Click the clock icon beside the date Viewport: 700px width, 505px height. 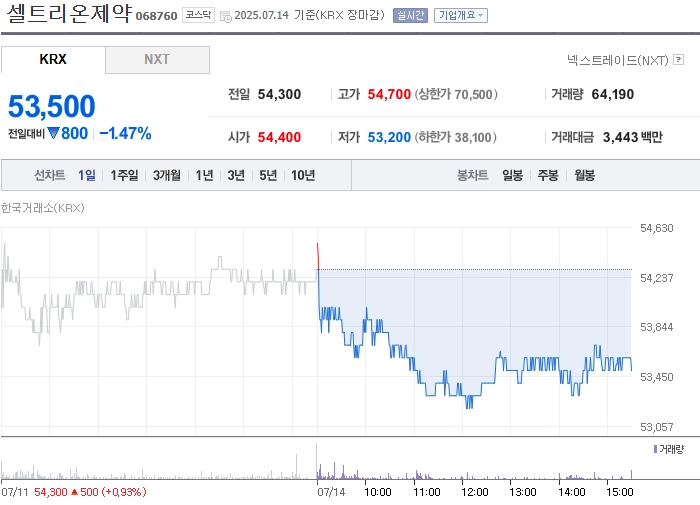click(226, 17)
